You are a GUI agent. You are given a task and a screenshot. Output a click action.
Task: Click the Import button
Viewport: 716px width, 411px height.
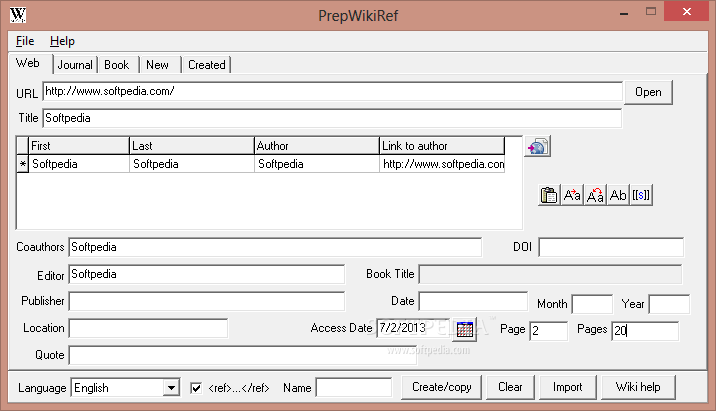(x=568, y=387)
